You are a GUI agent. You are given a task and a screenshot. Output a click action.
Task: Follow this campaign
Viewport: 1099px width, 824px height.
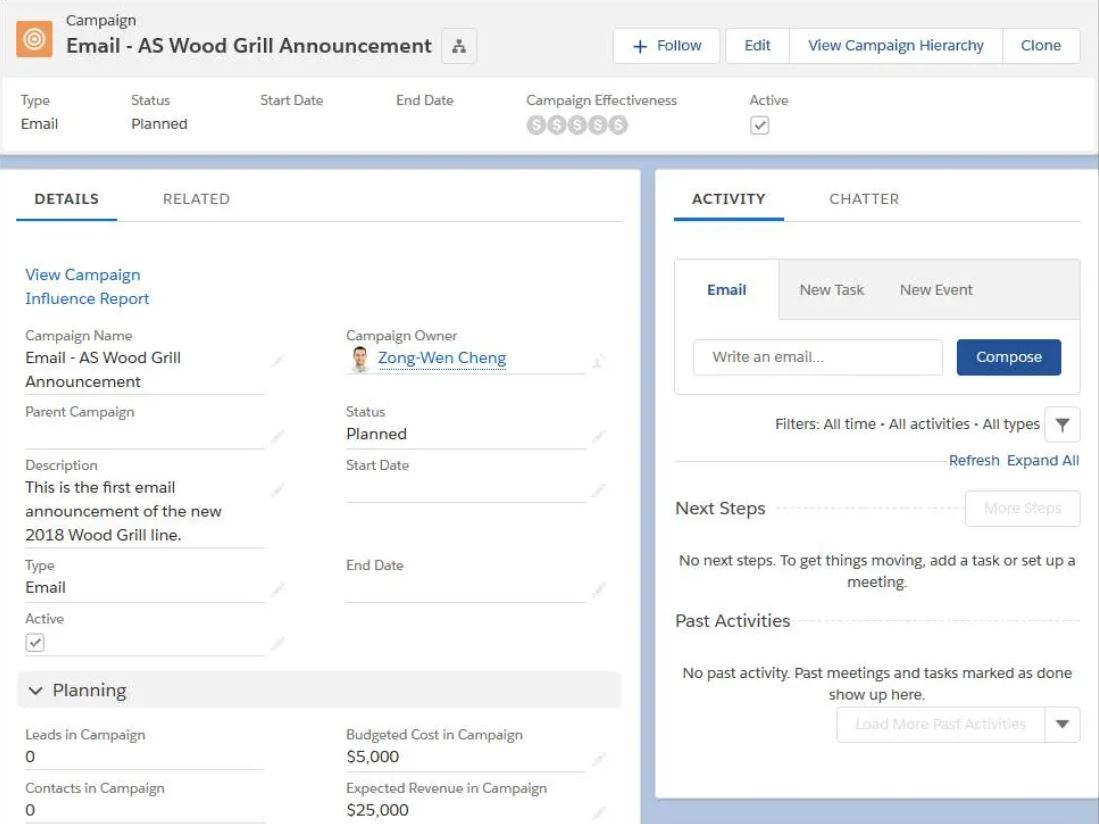click(x=666, y=45)
